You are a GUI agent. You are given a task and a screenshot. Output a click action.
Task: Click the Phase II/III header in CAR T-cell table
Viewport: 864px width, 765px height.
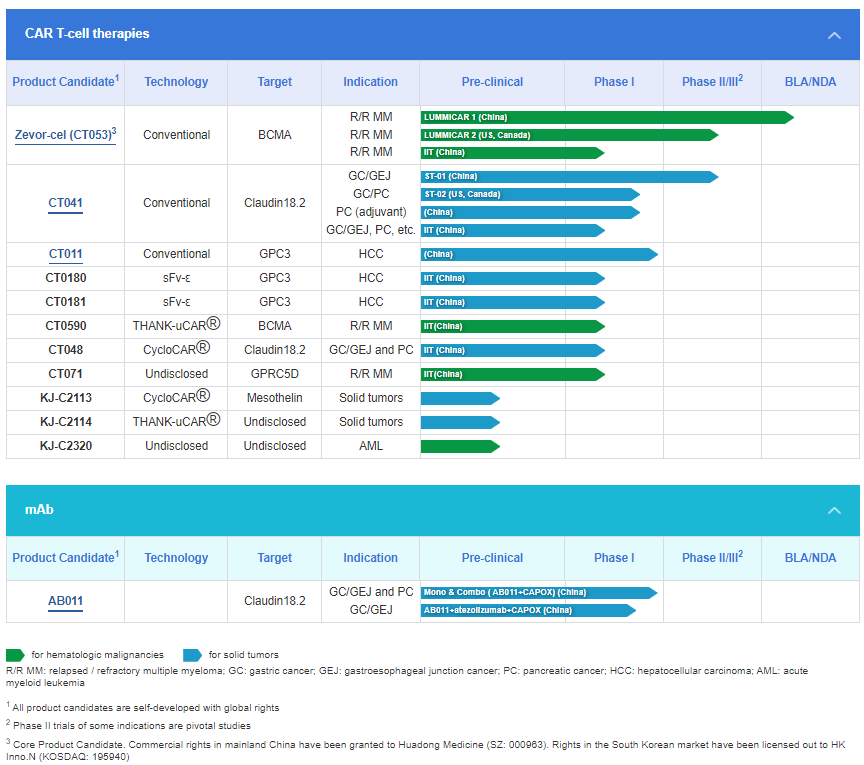712,81
